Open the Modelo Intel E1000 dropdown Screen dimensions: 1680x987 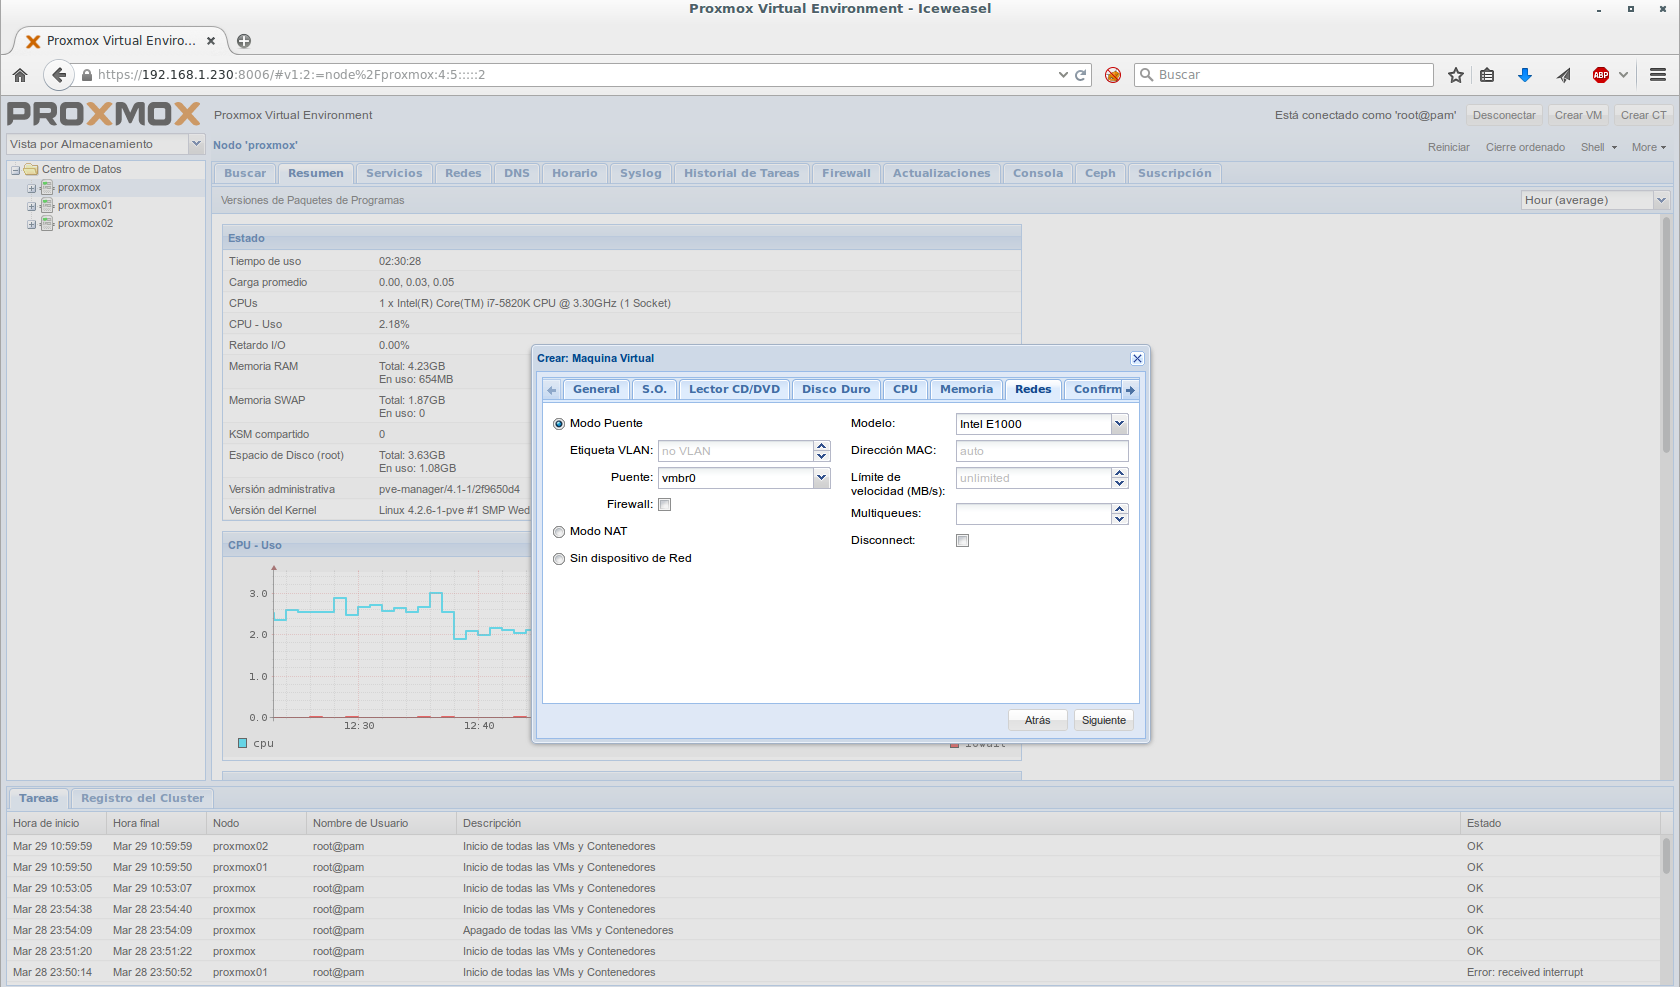pos(1119,424)
